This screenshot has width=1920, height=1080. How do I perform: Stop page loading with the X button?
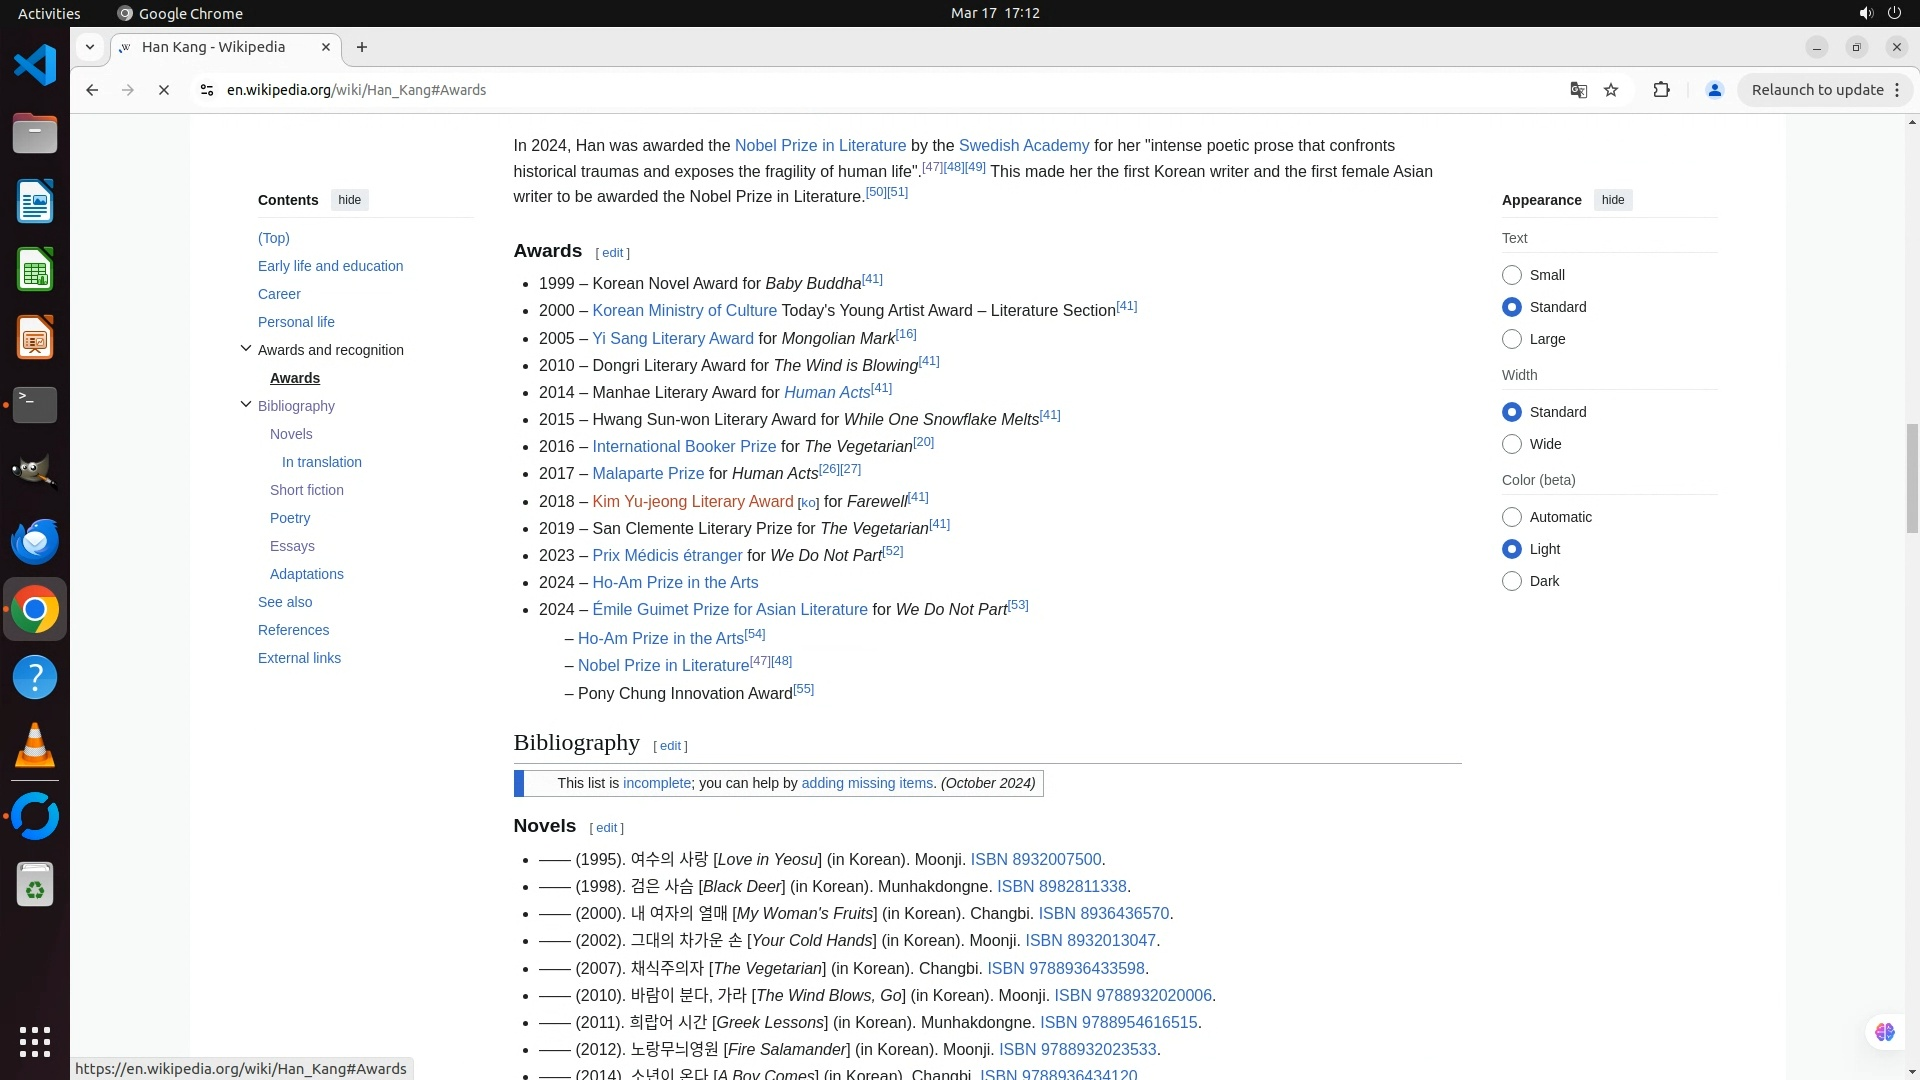[x=164, y=90]
